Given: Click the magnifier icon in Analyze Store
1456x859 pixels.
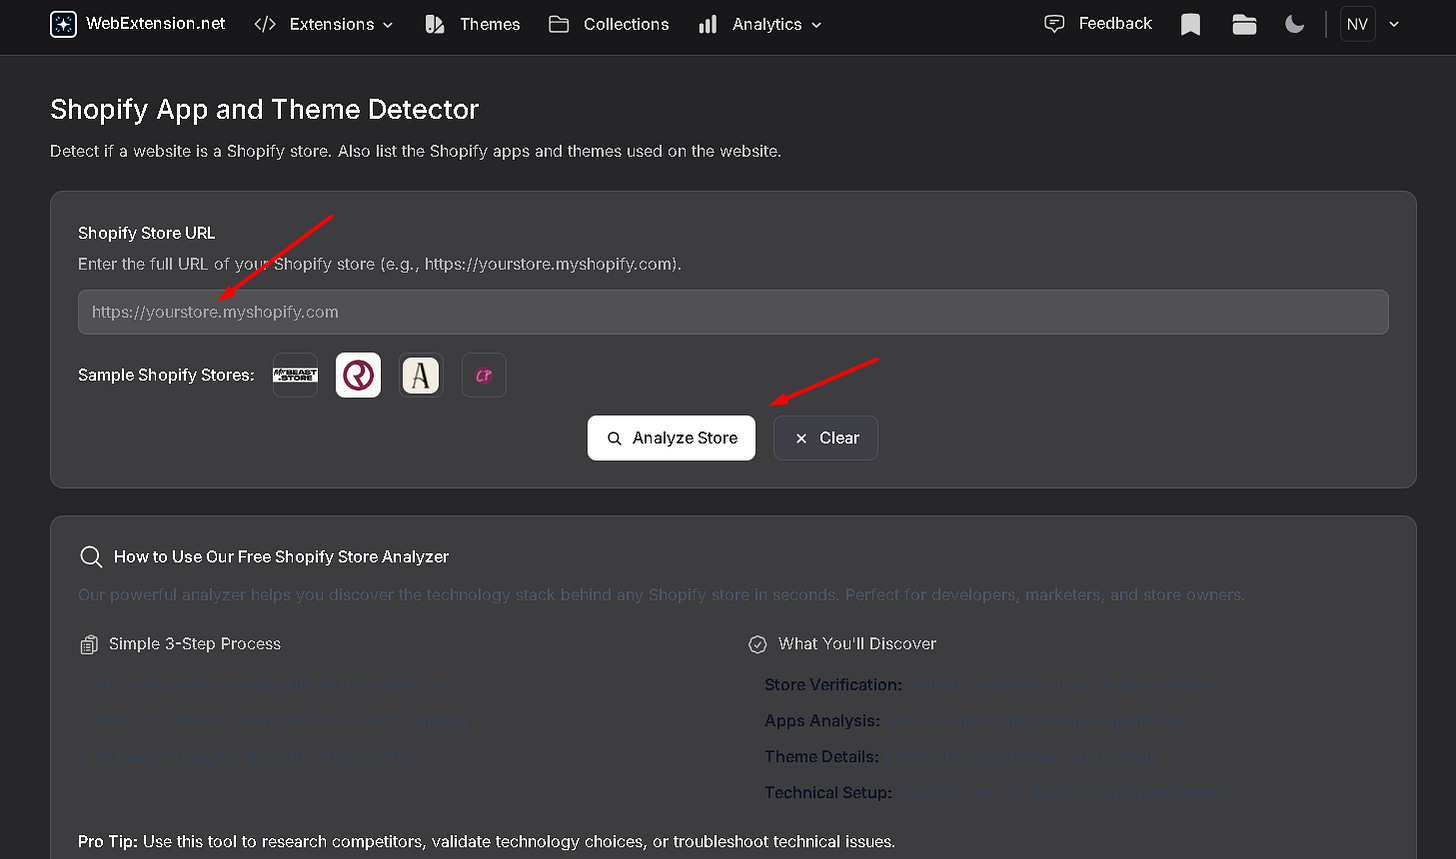Looking at the screenshot, I should pyautogui.click(x=615, y=439).
